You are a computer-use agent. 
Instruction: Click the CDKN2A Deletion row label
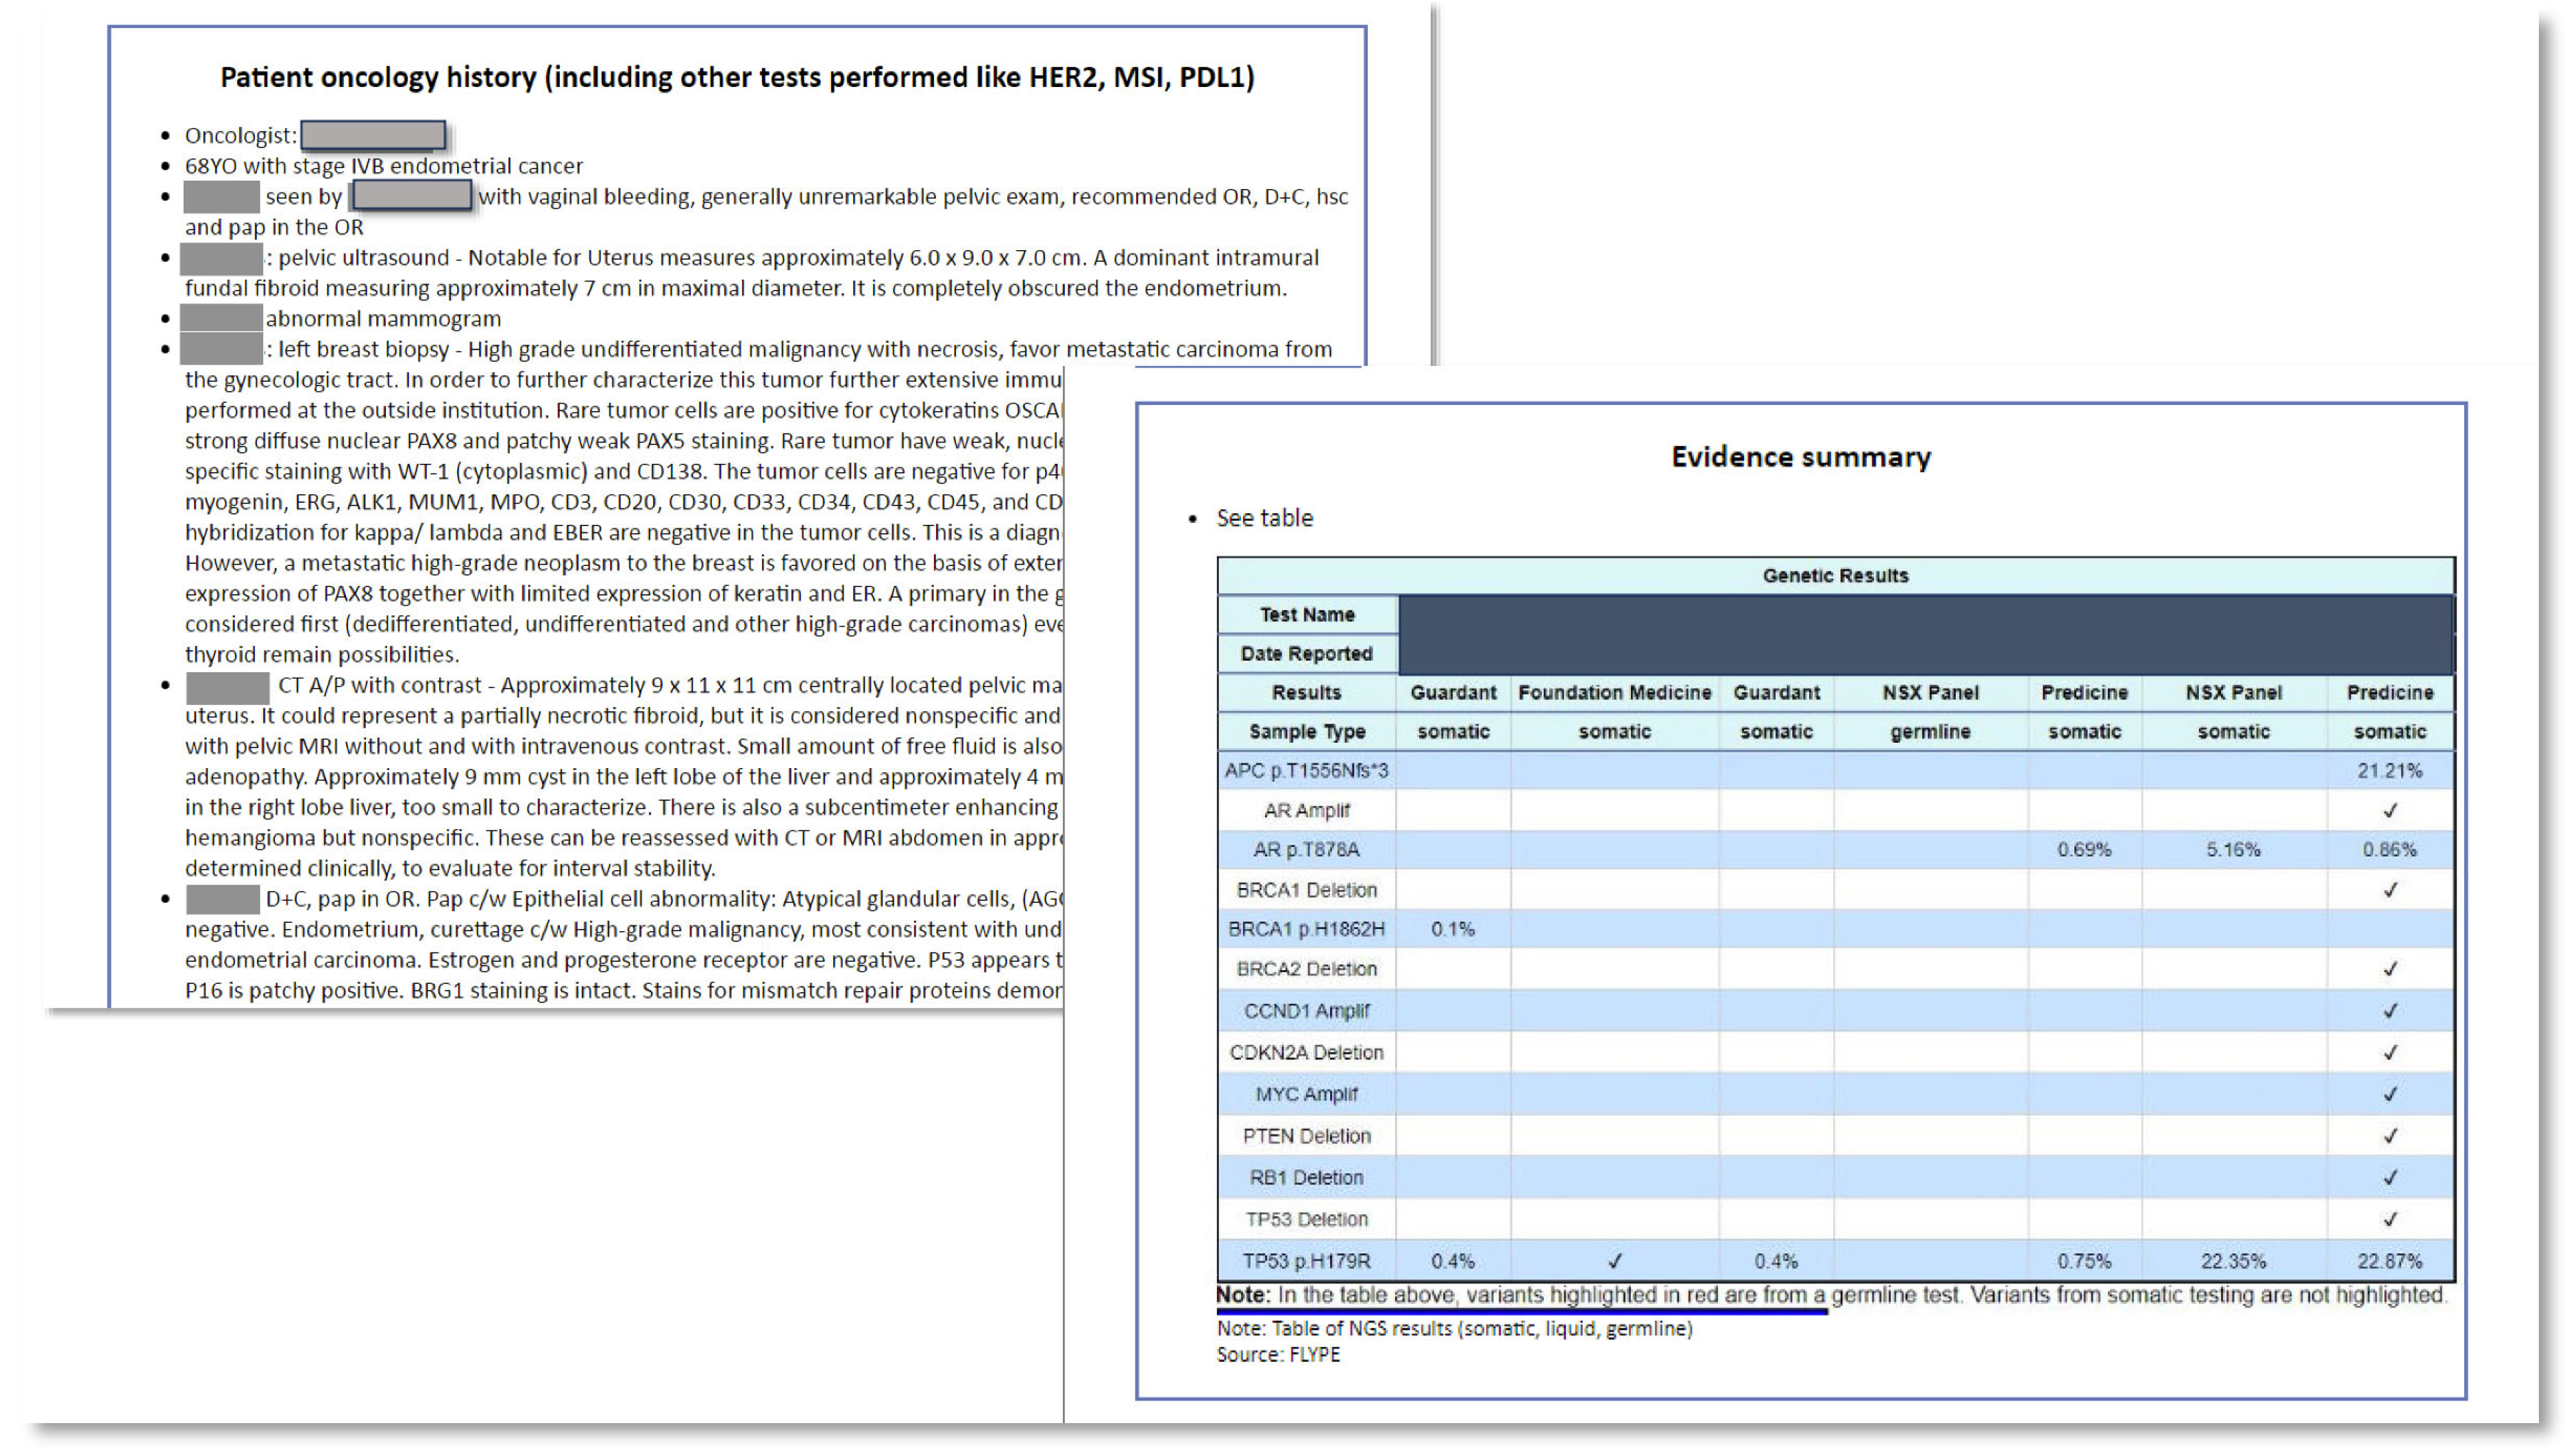click(1306, 1053)
